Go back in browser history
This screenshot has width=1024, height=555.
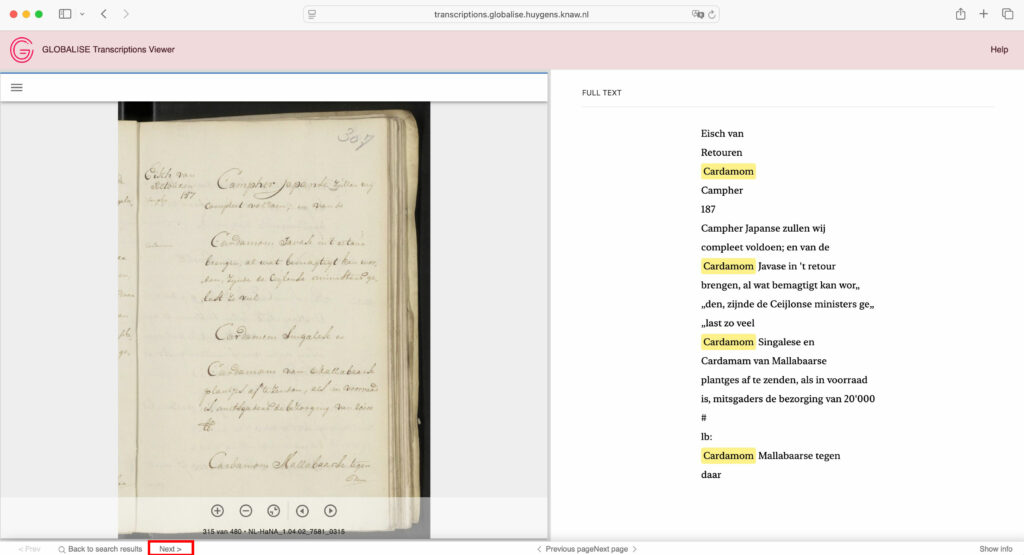coord(104,14)
